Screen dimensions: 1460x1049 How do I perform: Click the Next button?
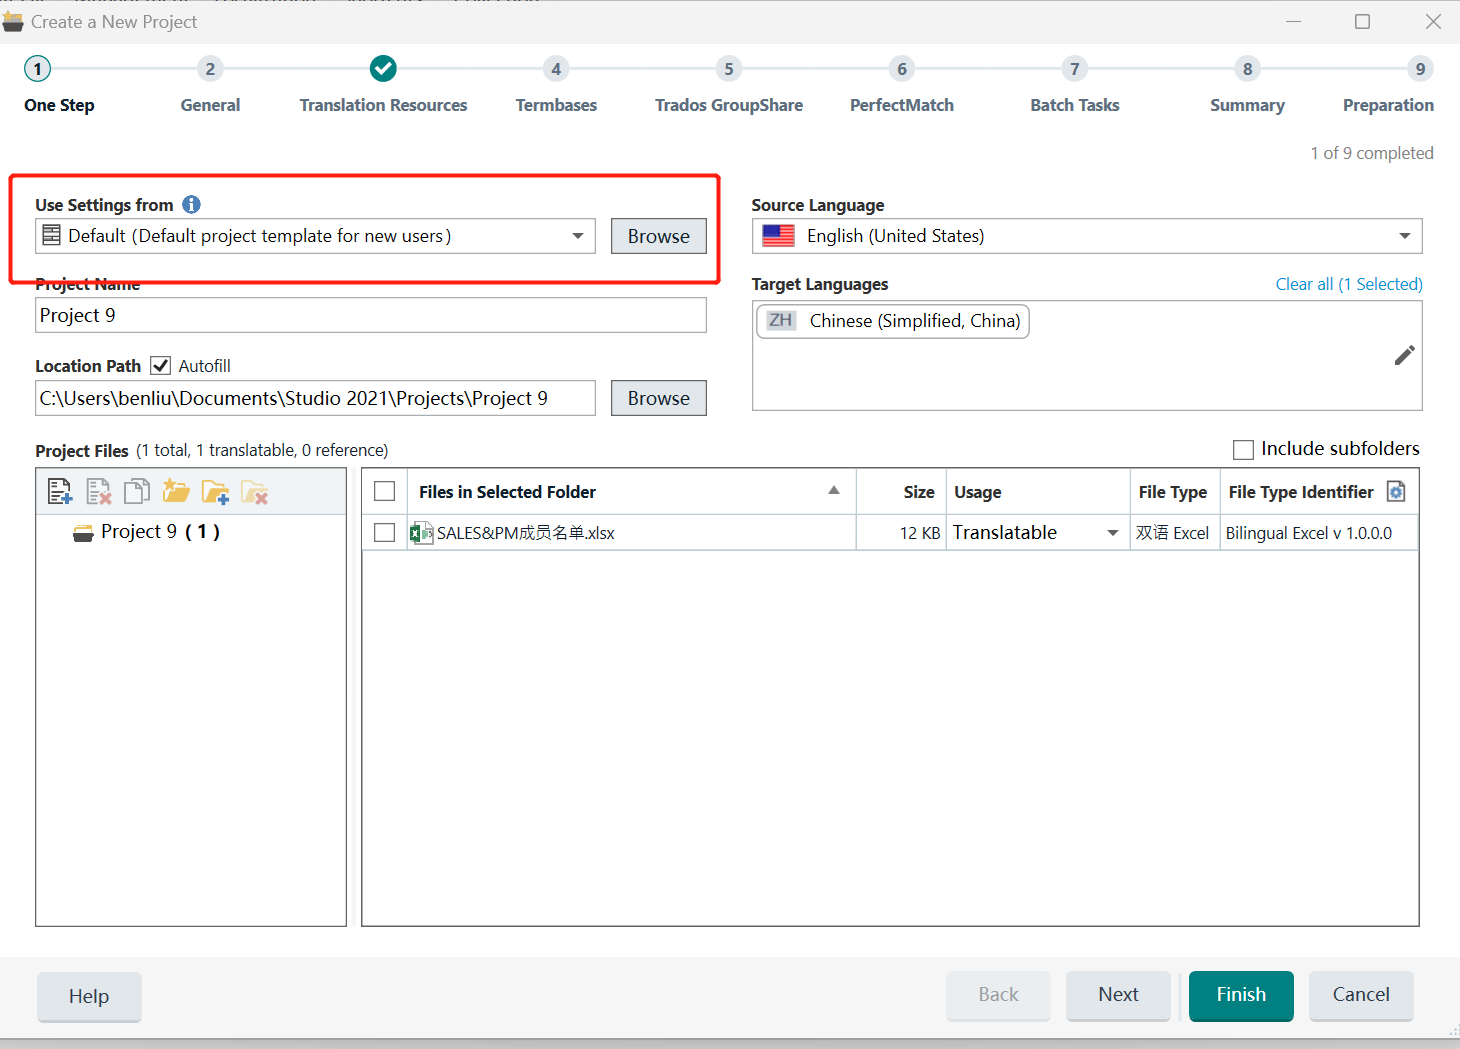point(1118,995)
